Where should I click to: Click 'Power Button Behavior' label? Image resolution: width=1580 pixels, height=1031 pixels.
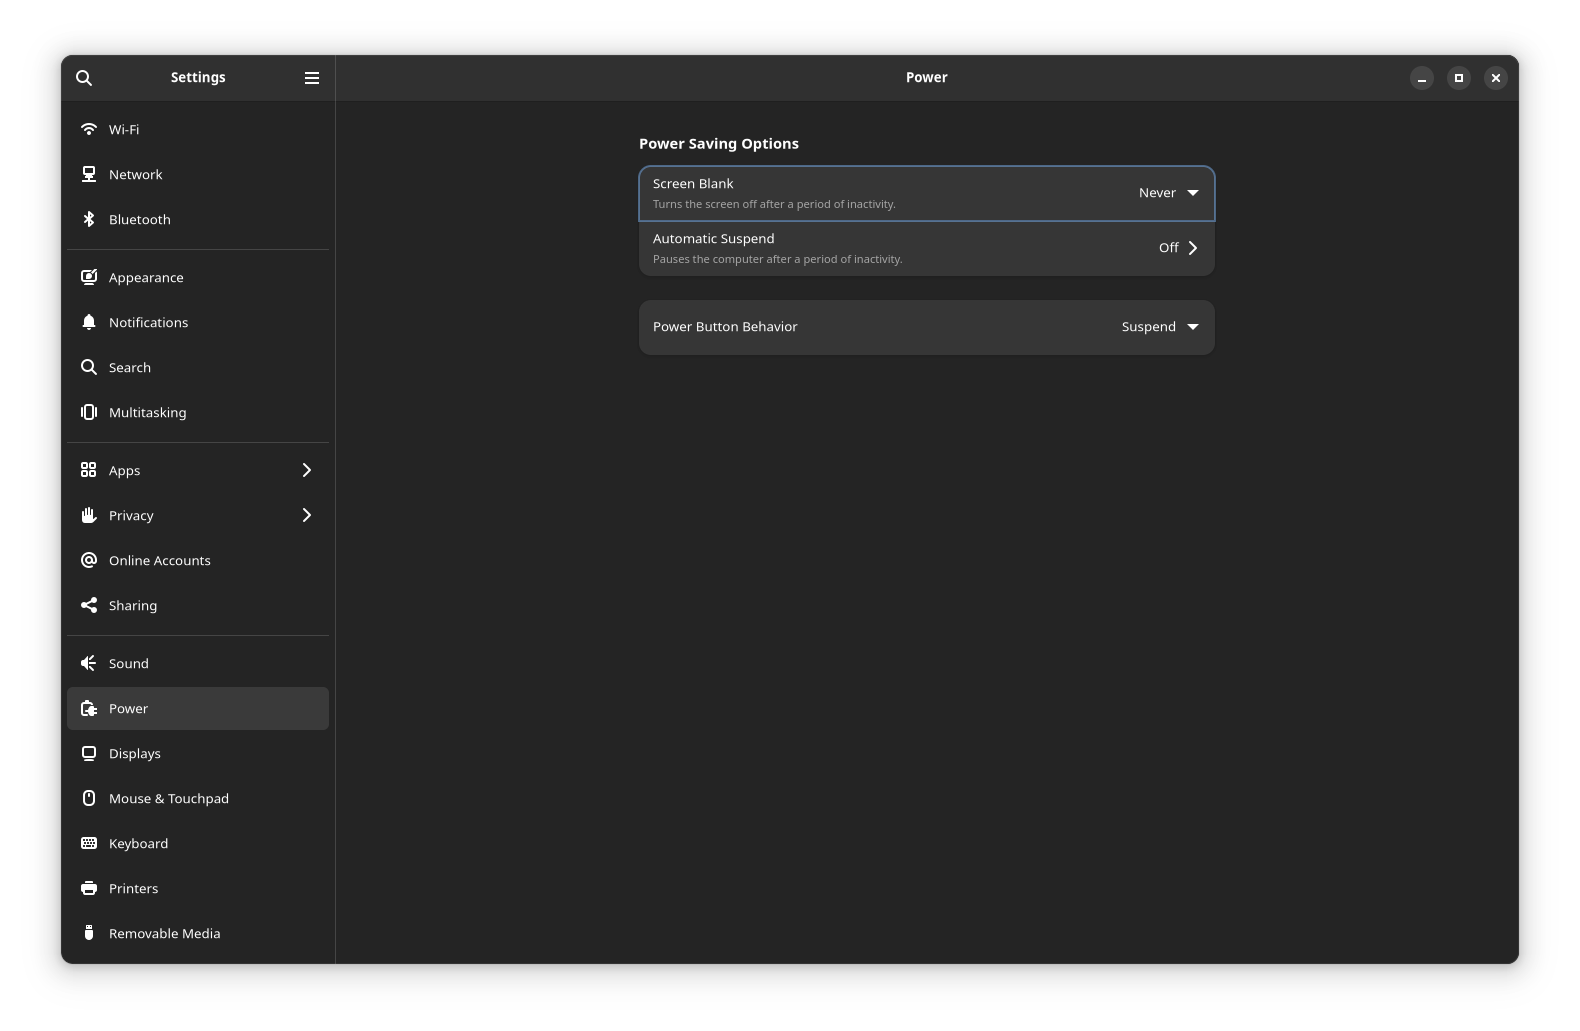725,327
